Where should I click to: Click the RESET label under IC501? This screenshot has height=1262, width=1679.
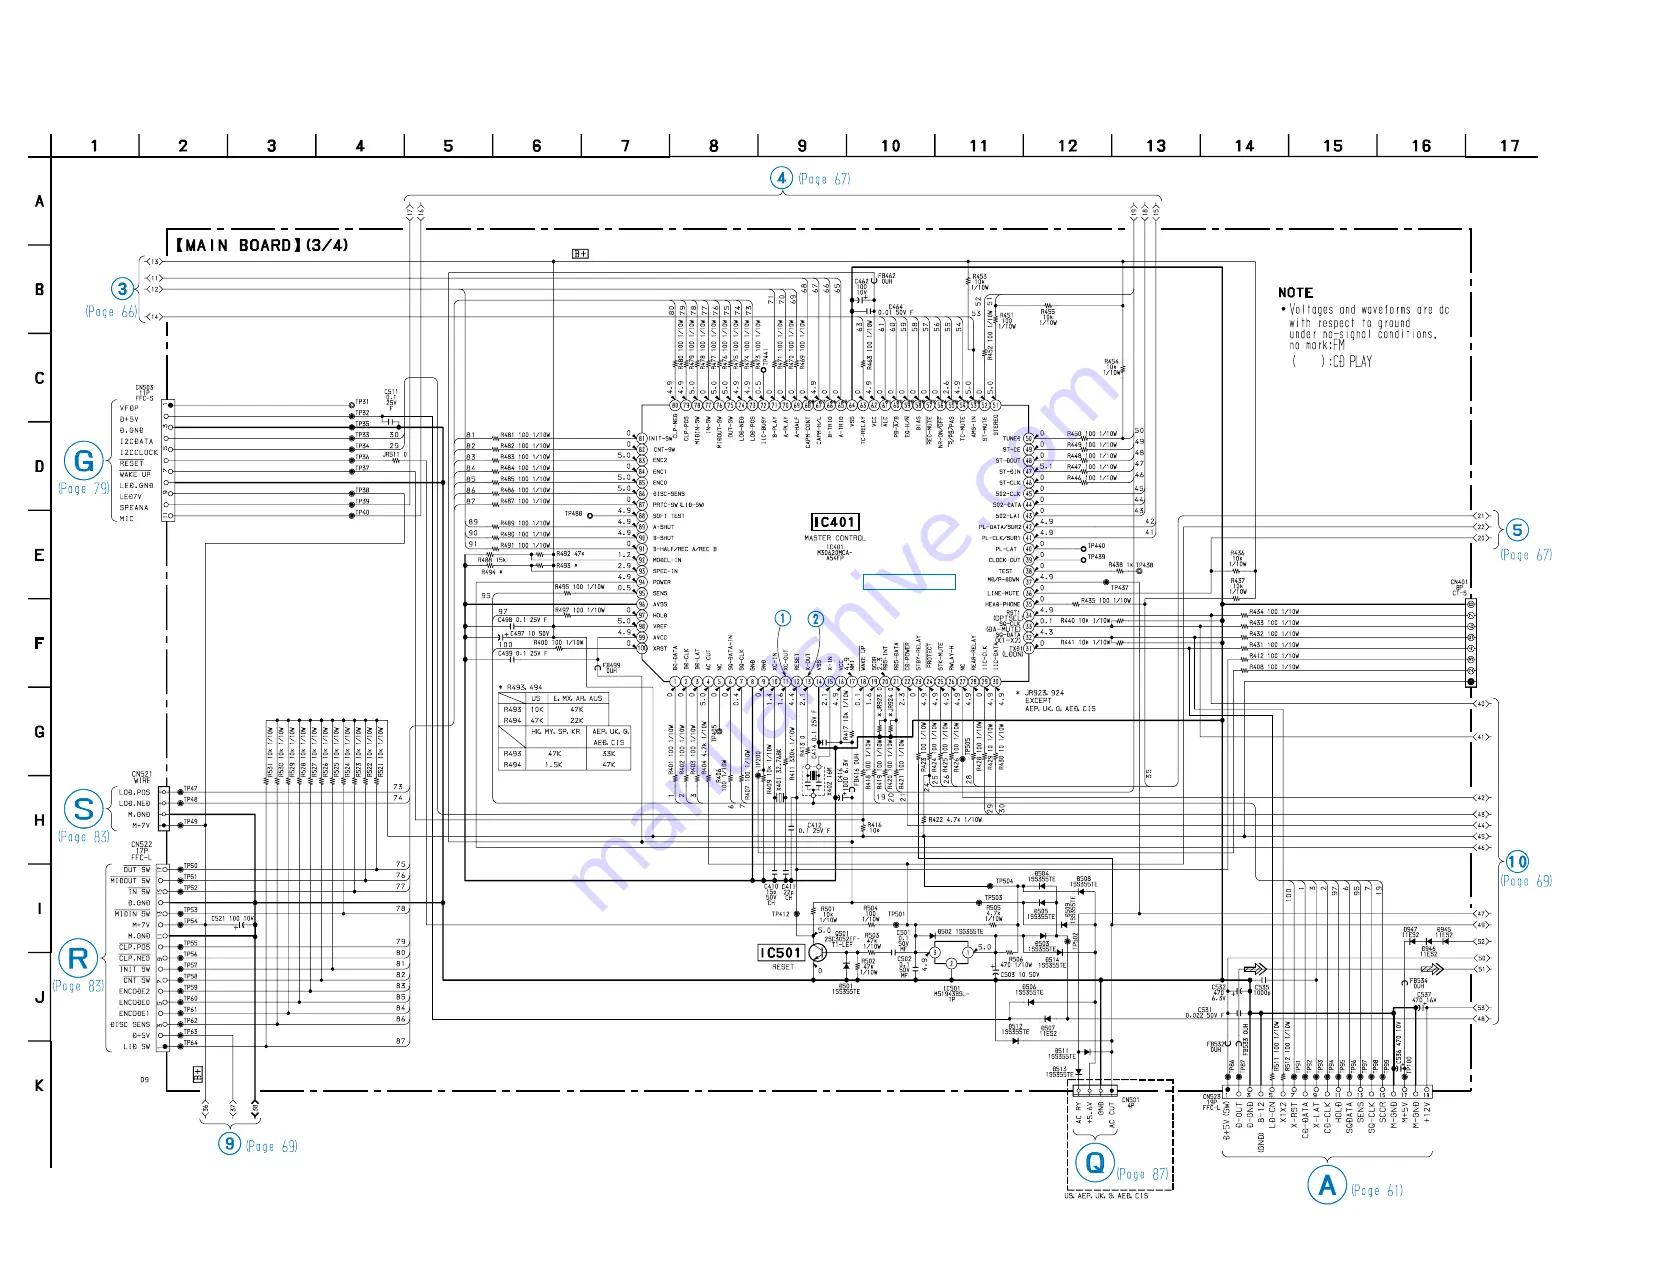pos(783,967)
